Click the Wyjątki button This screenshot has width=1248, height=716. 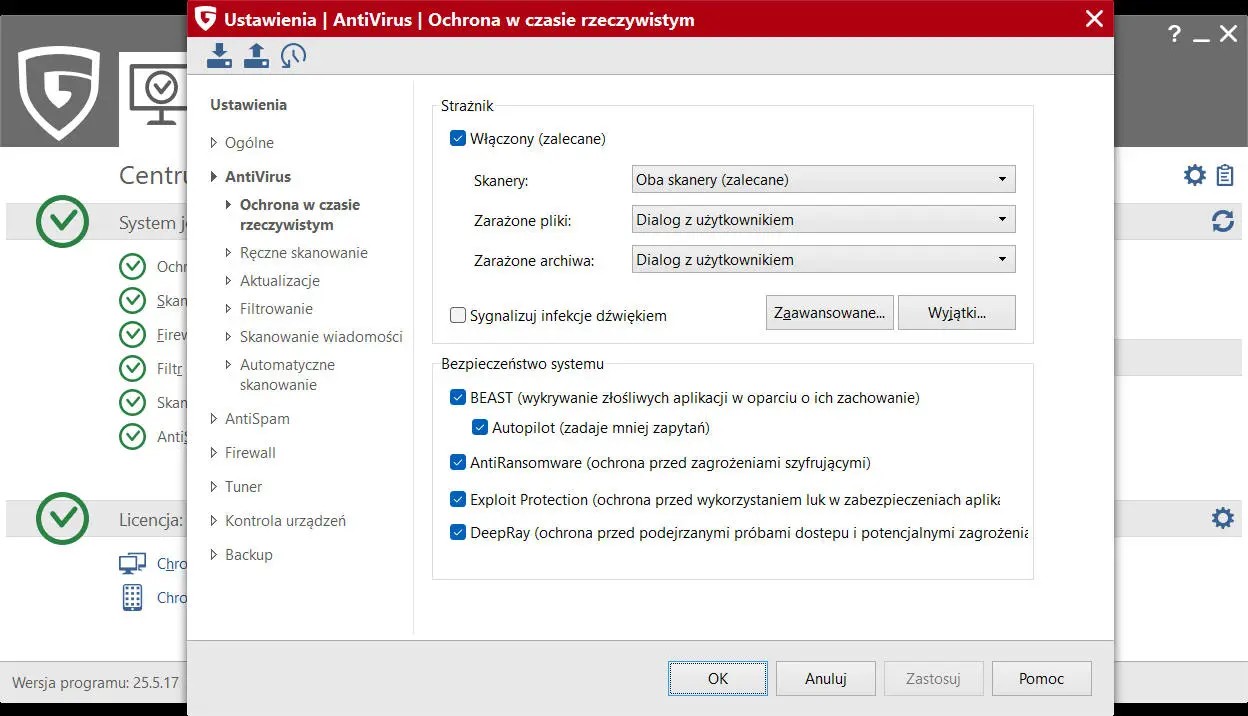pyautogui.click(x=956, y=312)
